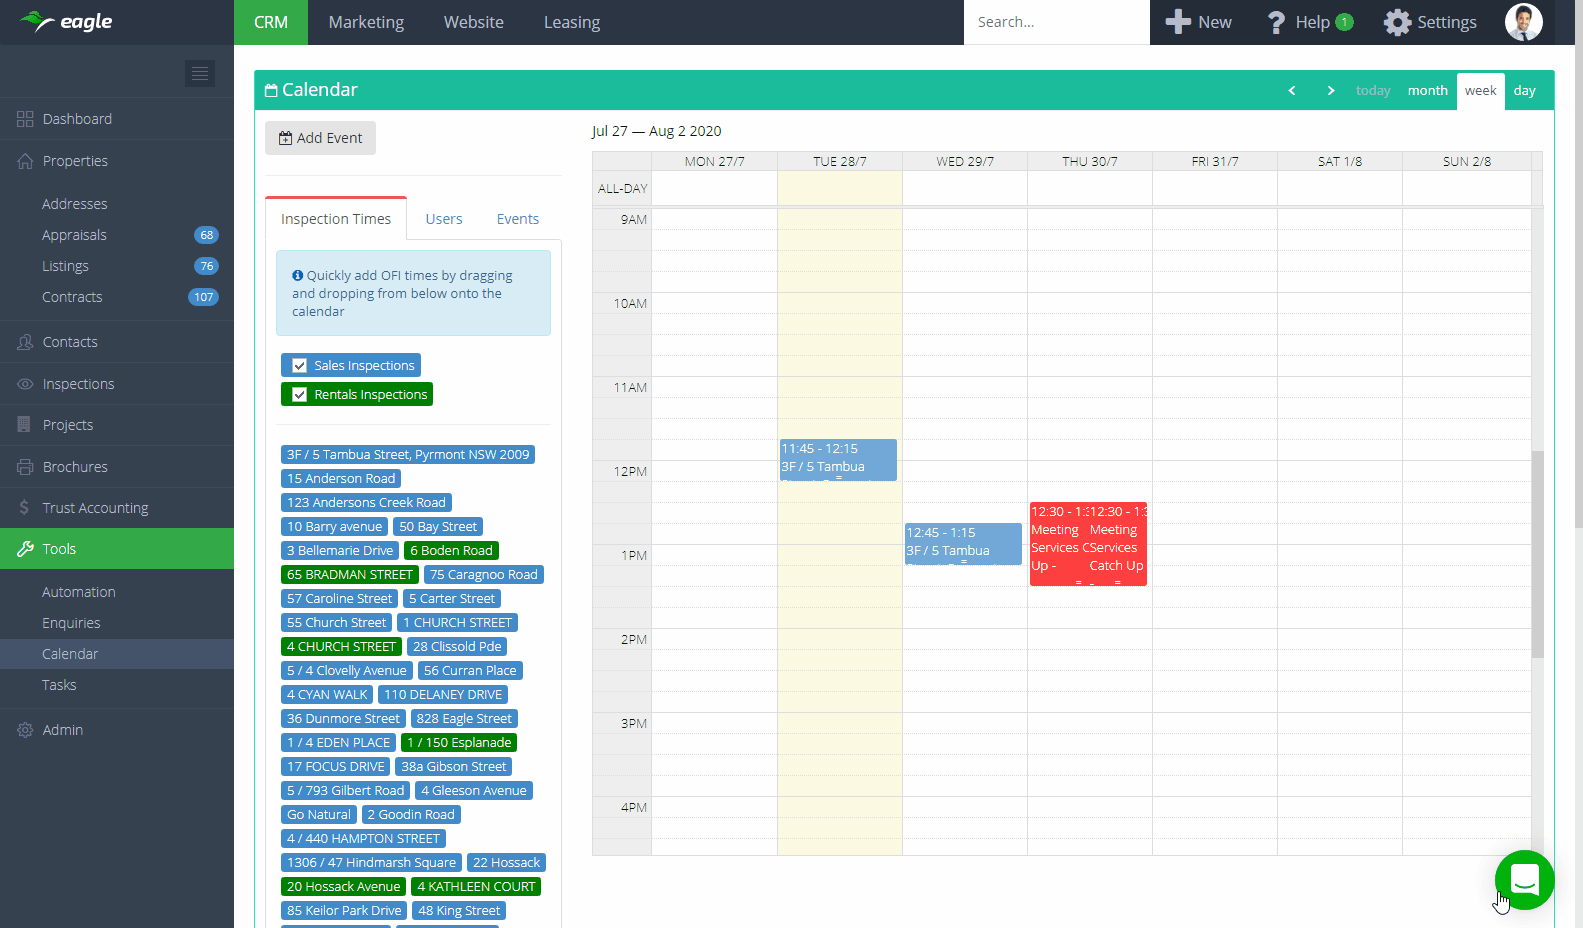Select the 15 Anderson Road property tag

point(341,479)
